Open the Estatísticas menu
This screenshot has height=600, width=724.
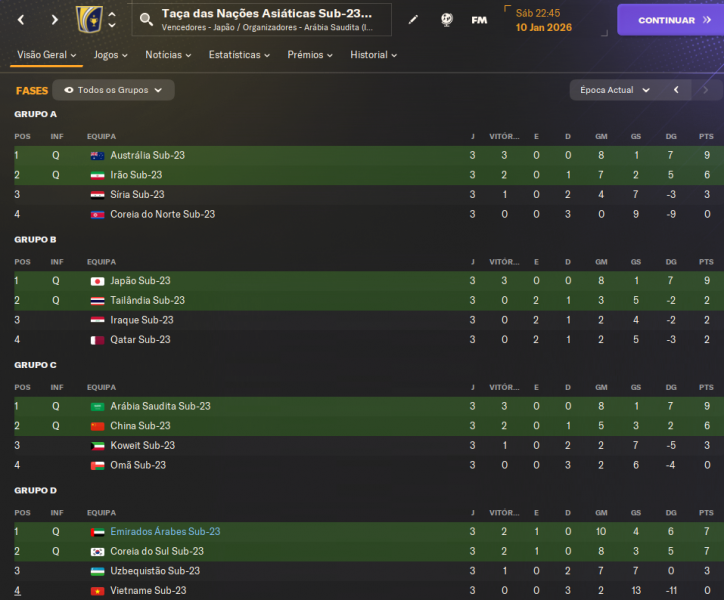[240, 55]
